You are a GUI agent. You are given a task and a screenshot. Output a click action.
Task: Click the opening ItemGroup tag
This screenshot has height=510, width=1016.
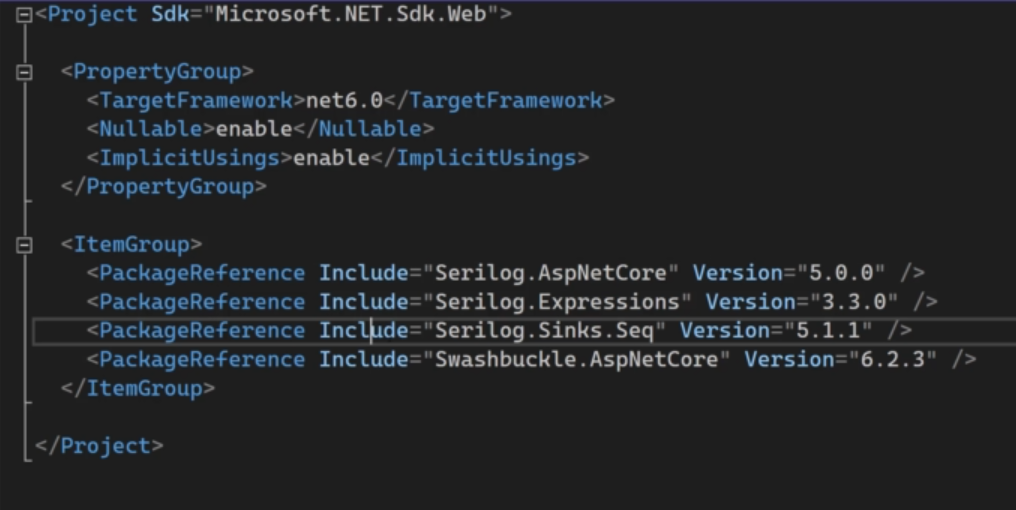pos(132,244)
